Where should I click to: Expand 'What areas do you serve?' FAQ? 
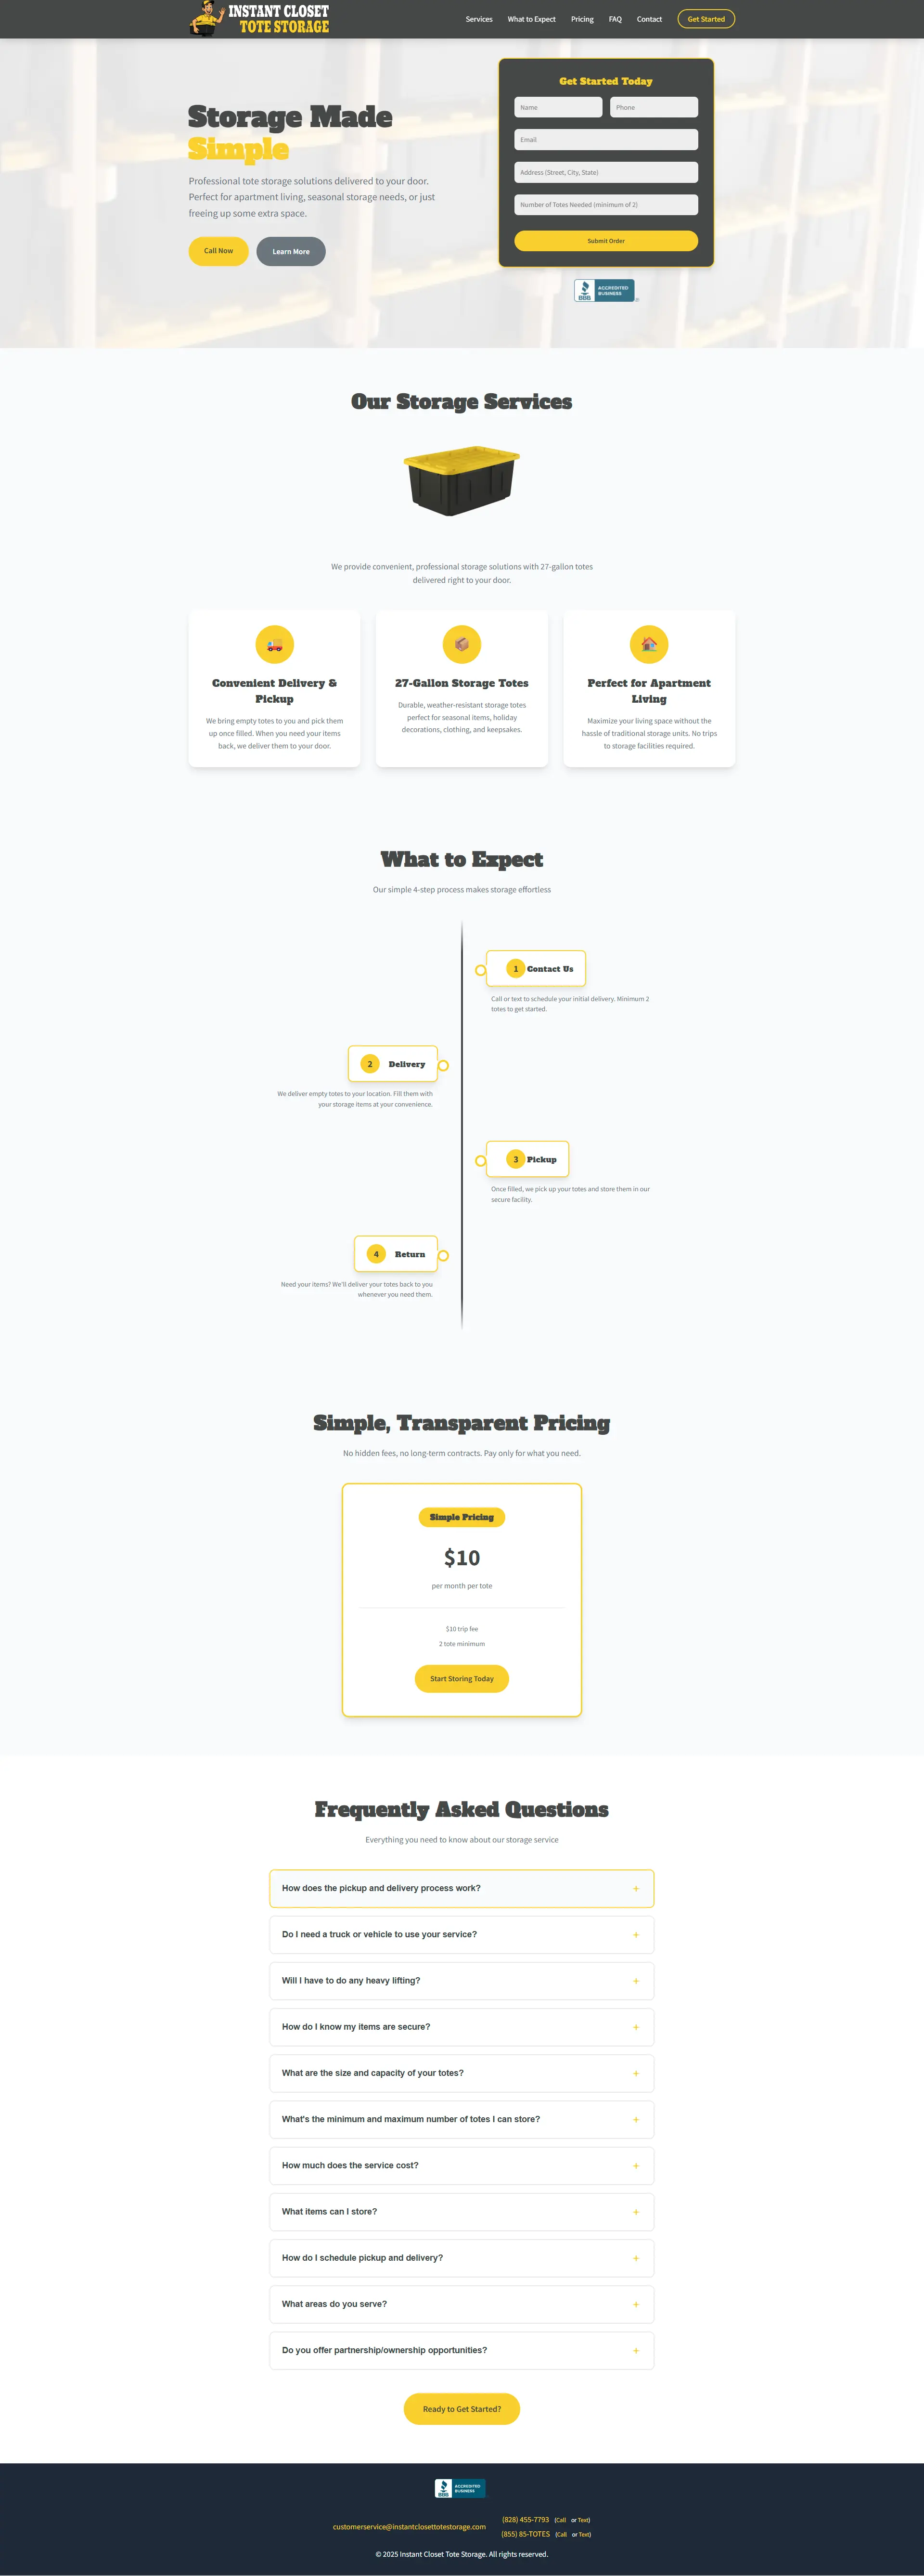click(462, 2304)
